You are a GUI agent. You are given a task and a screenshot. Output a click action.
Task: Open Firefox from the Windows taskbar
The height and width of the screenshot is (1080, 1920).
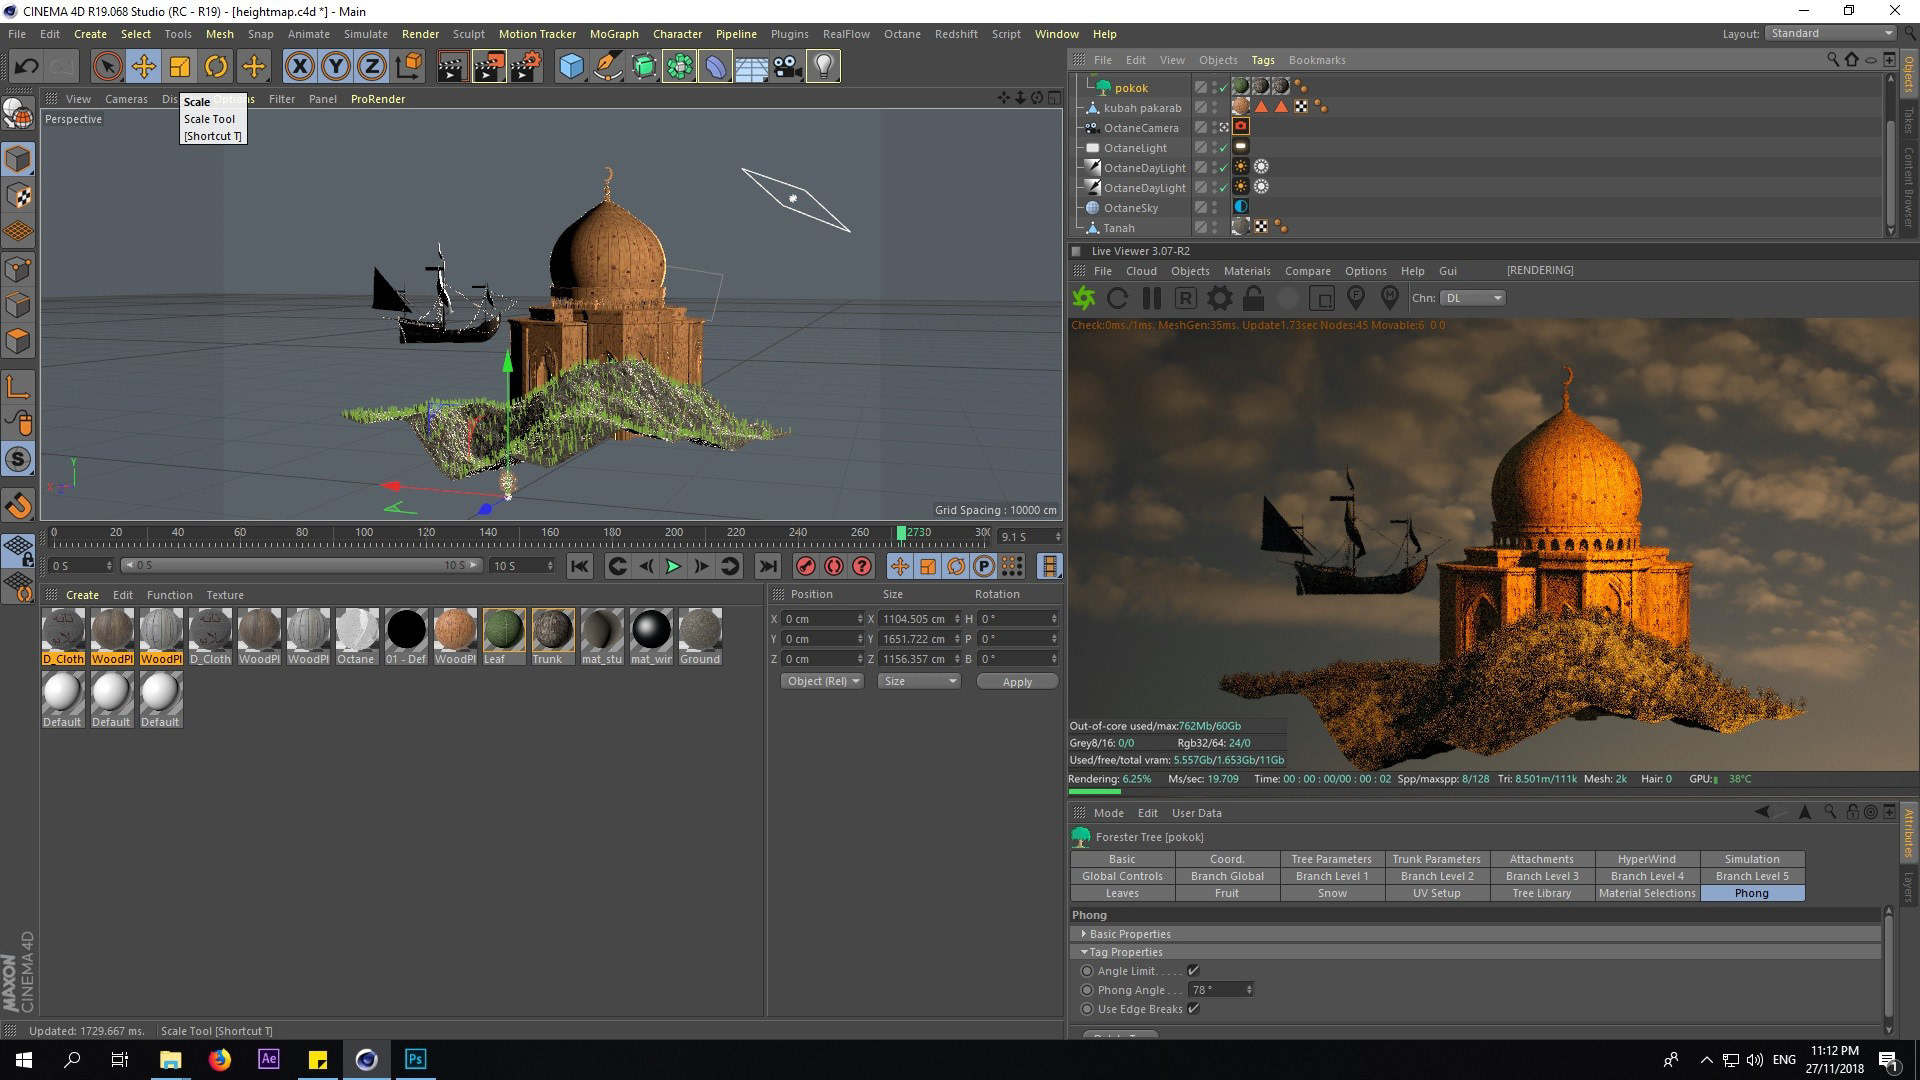219,1059
